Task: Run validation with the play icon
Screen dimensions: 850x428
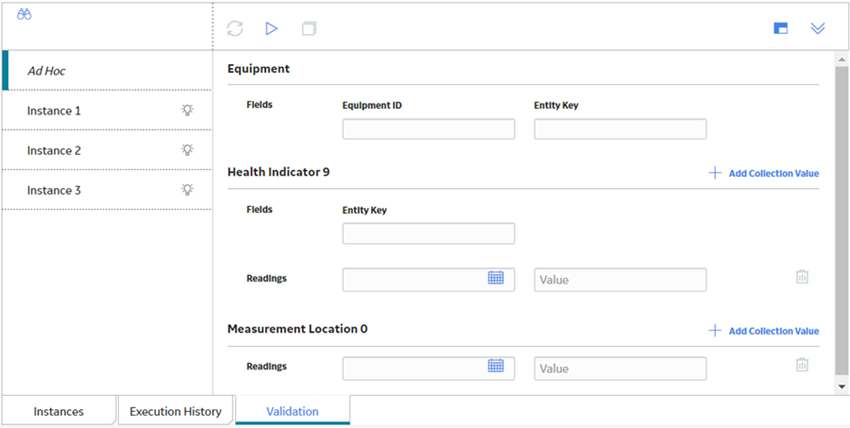Action: coord(272,29)
